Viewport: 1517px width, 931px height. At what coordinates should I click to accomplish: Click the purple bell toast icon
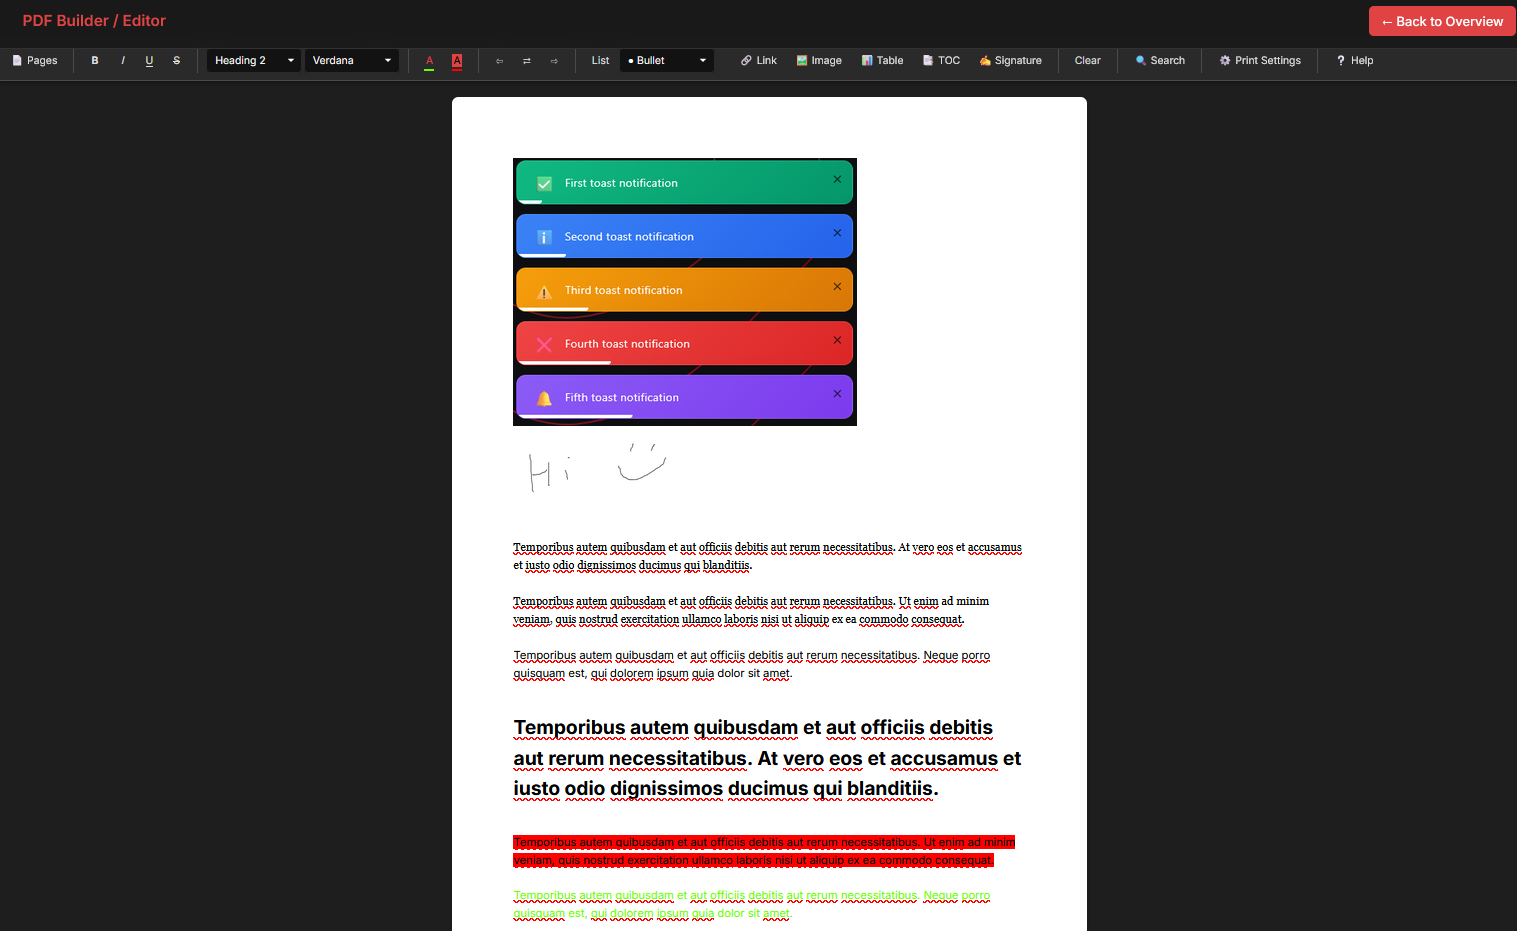pos(544,399)
